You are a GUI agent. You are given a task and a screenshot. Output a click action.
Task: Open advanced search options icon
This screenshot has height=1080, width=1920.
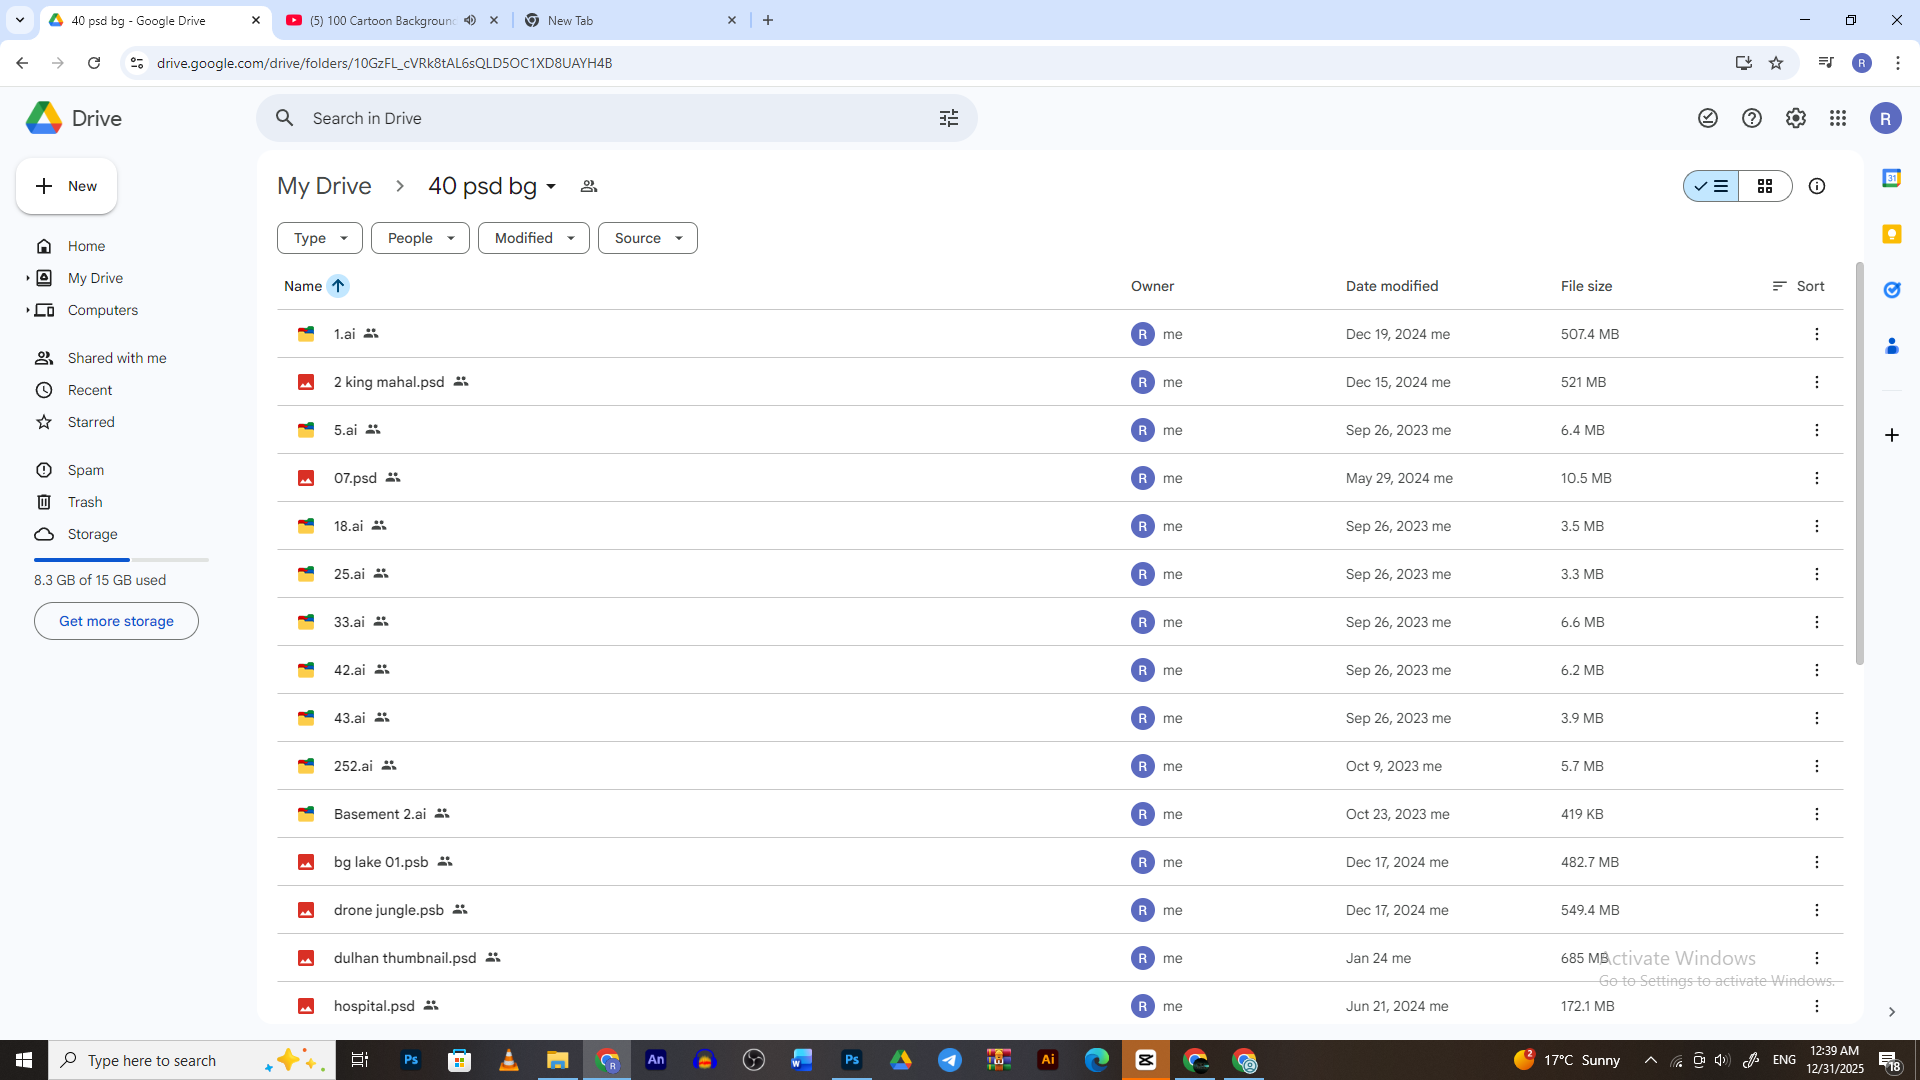(x=948, y=118)
